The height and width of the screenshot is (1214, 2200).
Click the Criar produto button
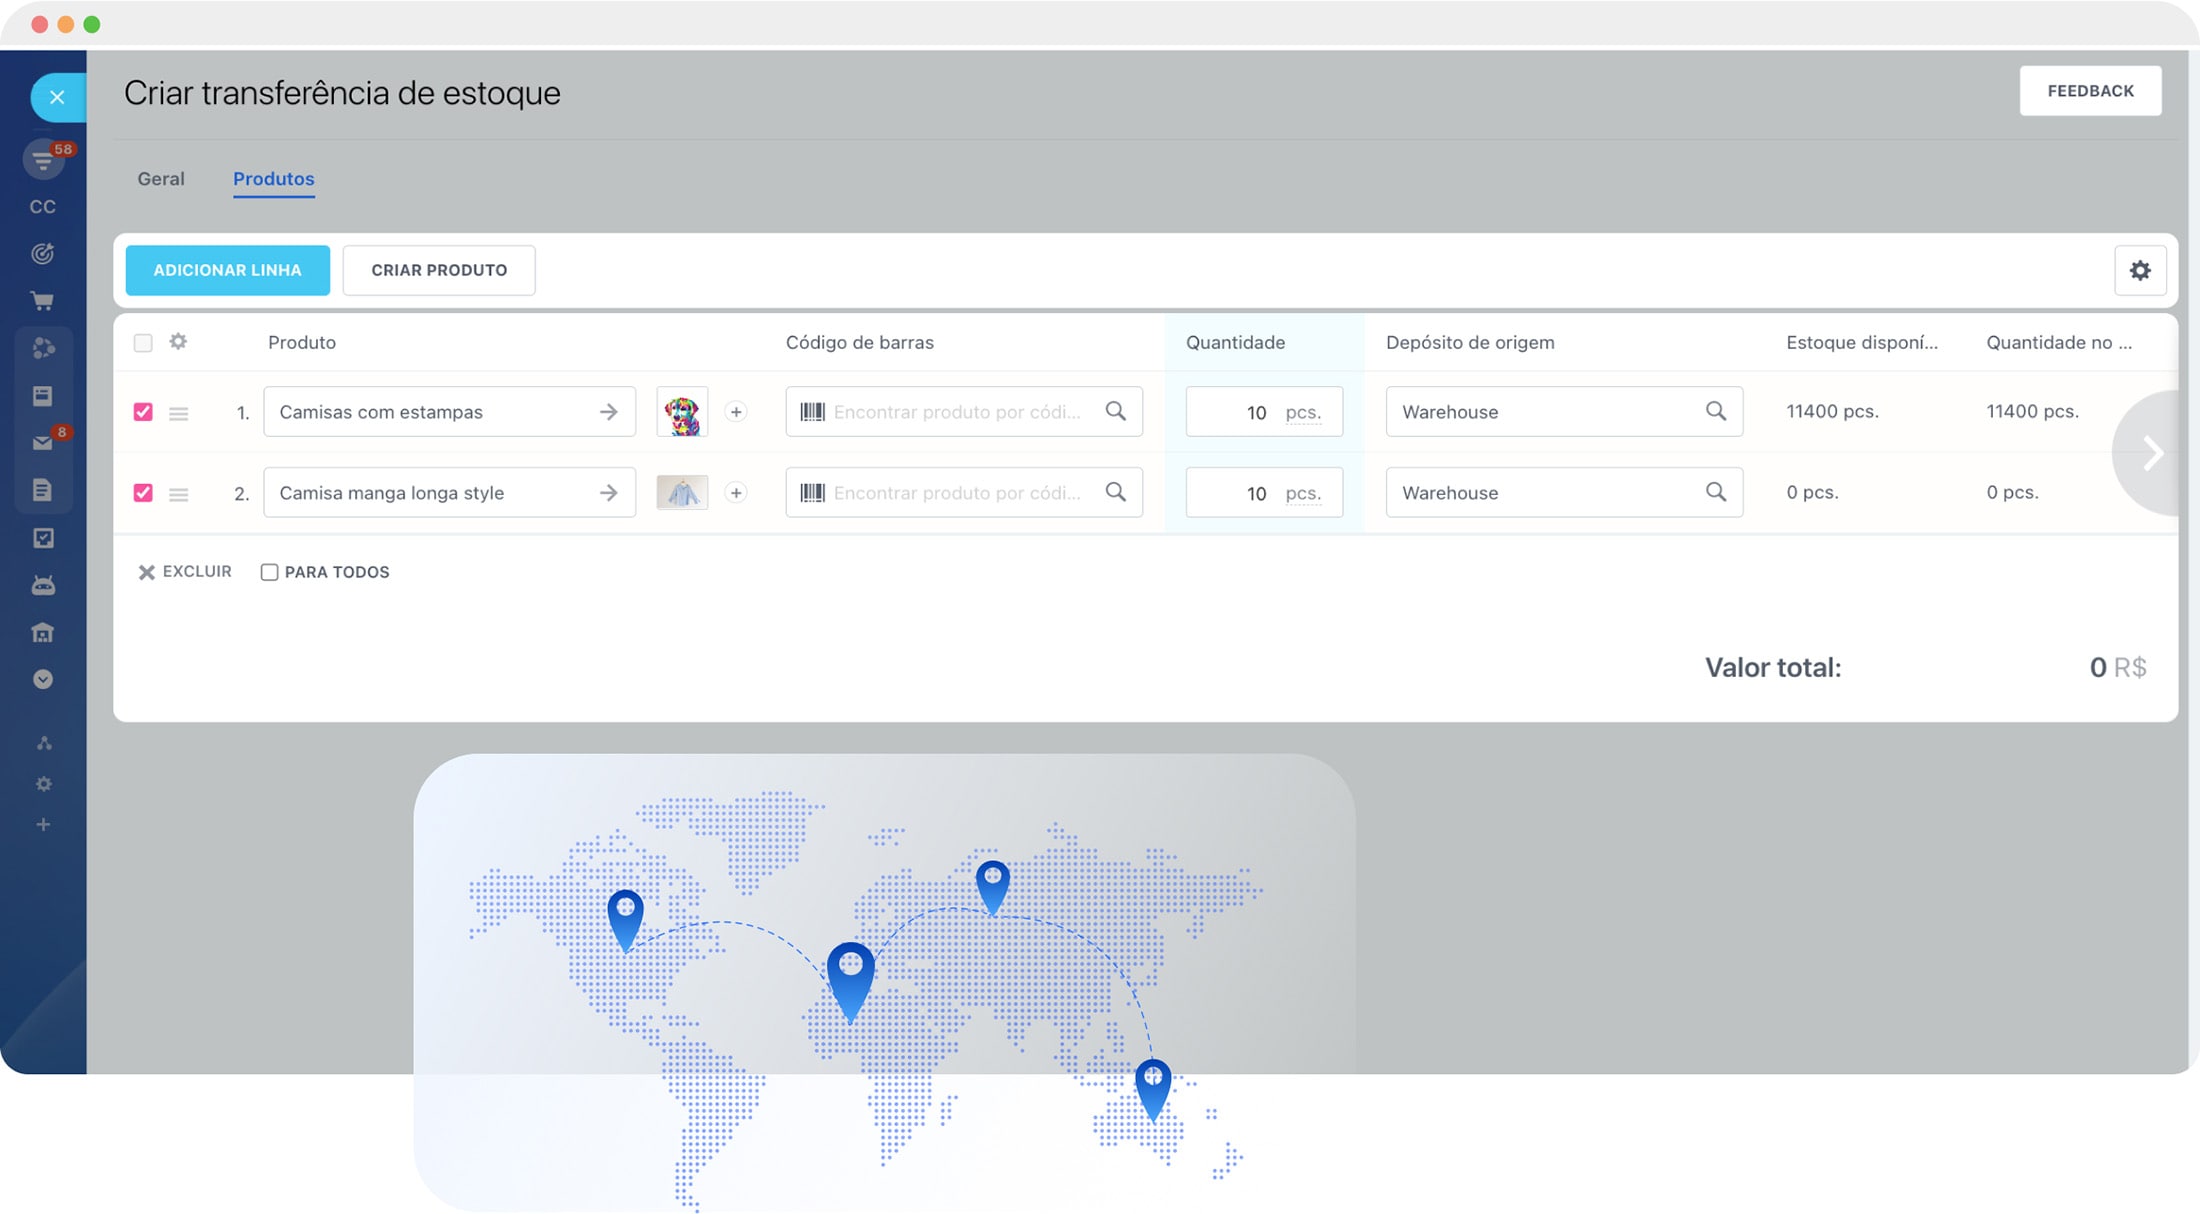tap(439, 270)
